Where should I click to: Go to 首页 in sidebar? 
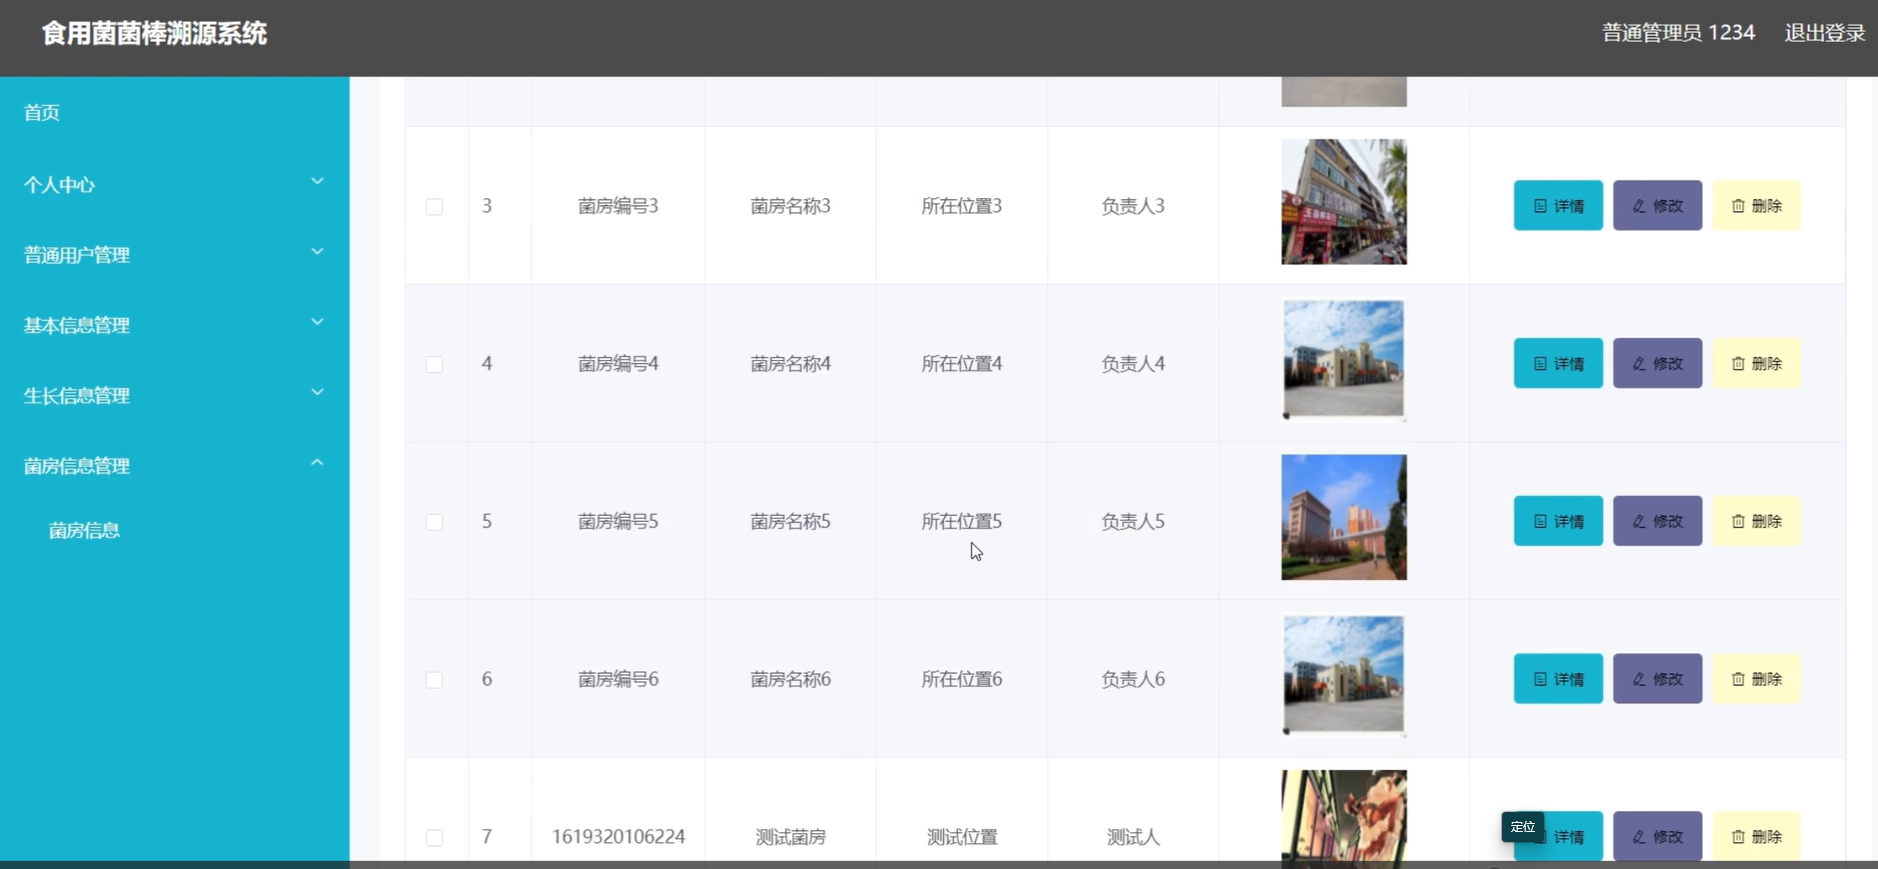tap(42, 113)
